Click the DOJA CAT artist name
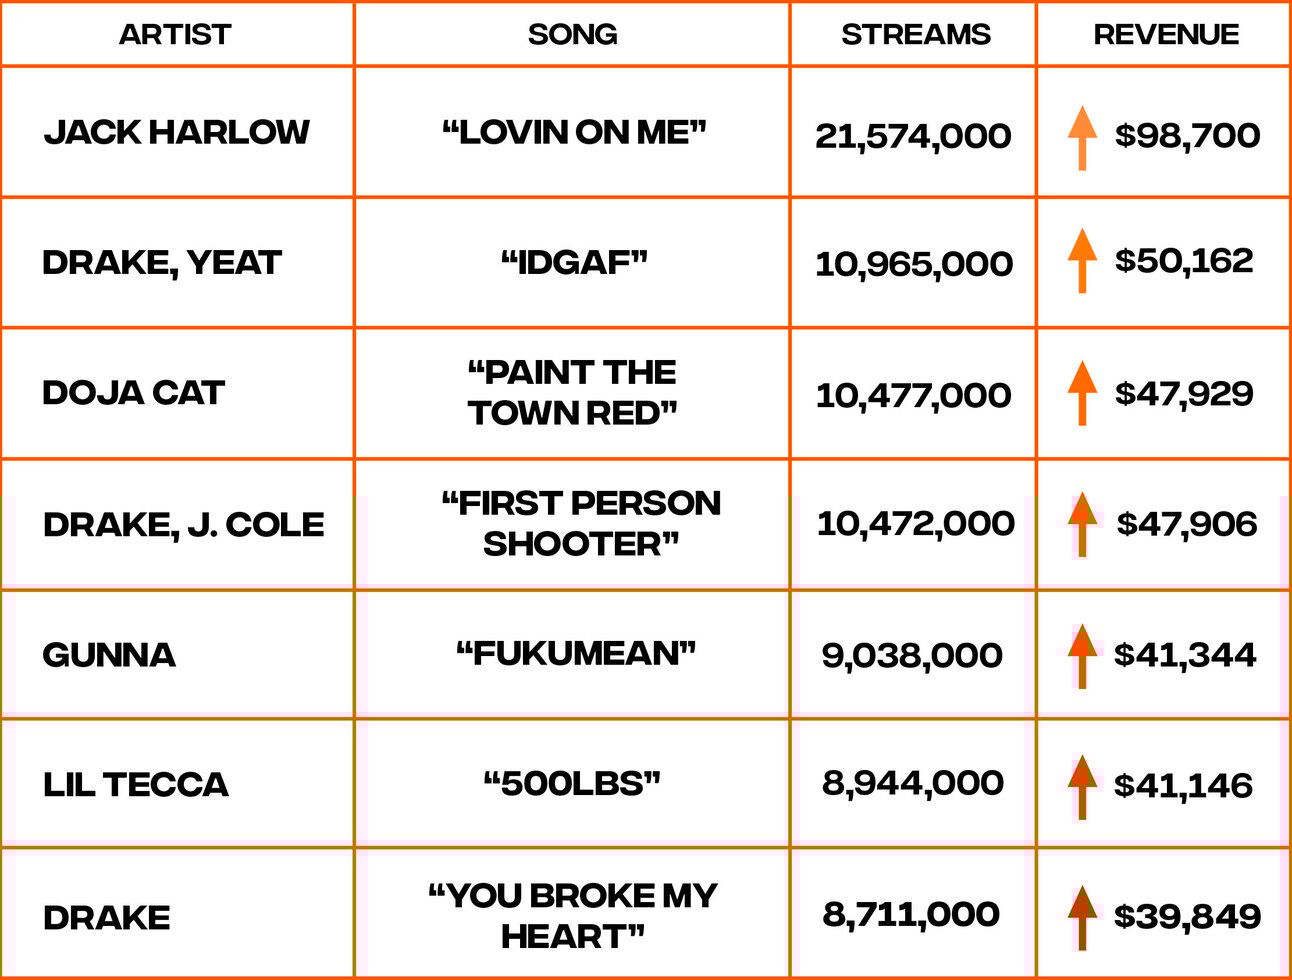Image resolution: width=1292 pixels, height=980 pixels. pos(133,393)
